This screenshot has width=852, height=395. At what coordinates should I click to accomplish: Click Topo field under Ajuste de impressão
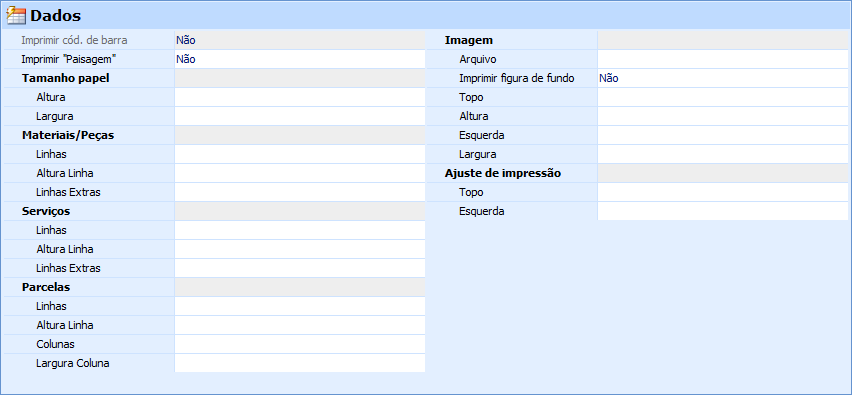tap(722, 192)
